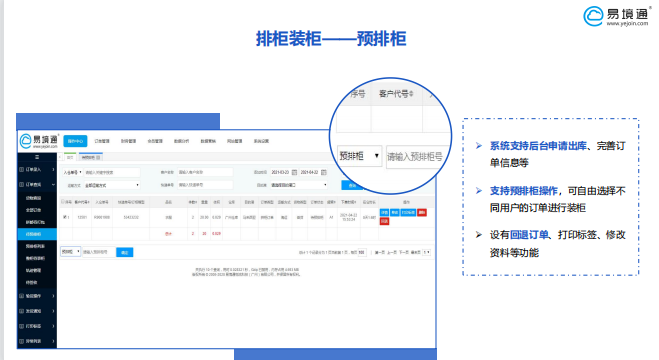Select 轨迹管理 in the sidebar

click(33, 271)
